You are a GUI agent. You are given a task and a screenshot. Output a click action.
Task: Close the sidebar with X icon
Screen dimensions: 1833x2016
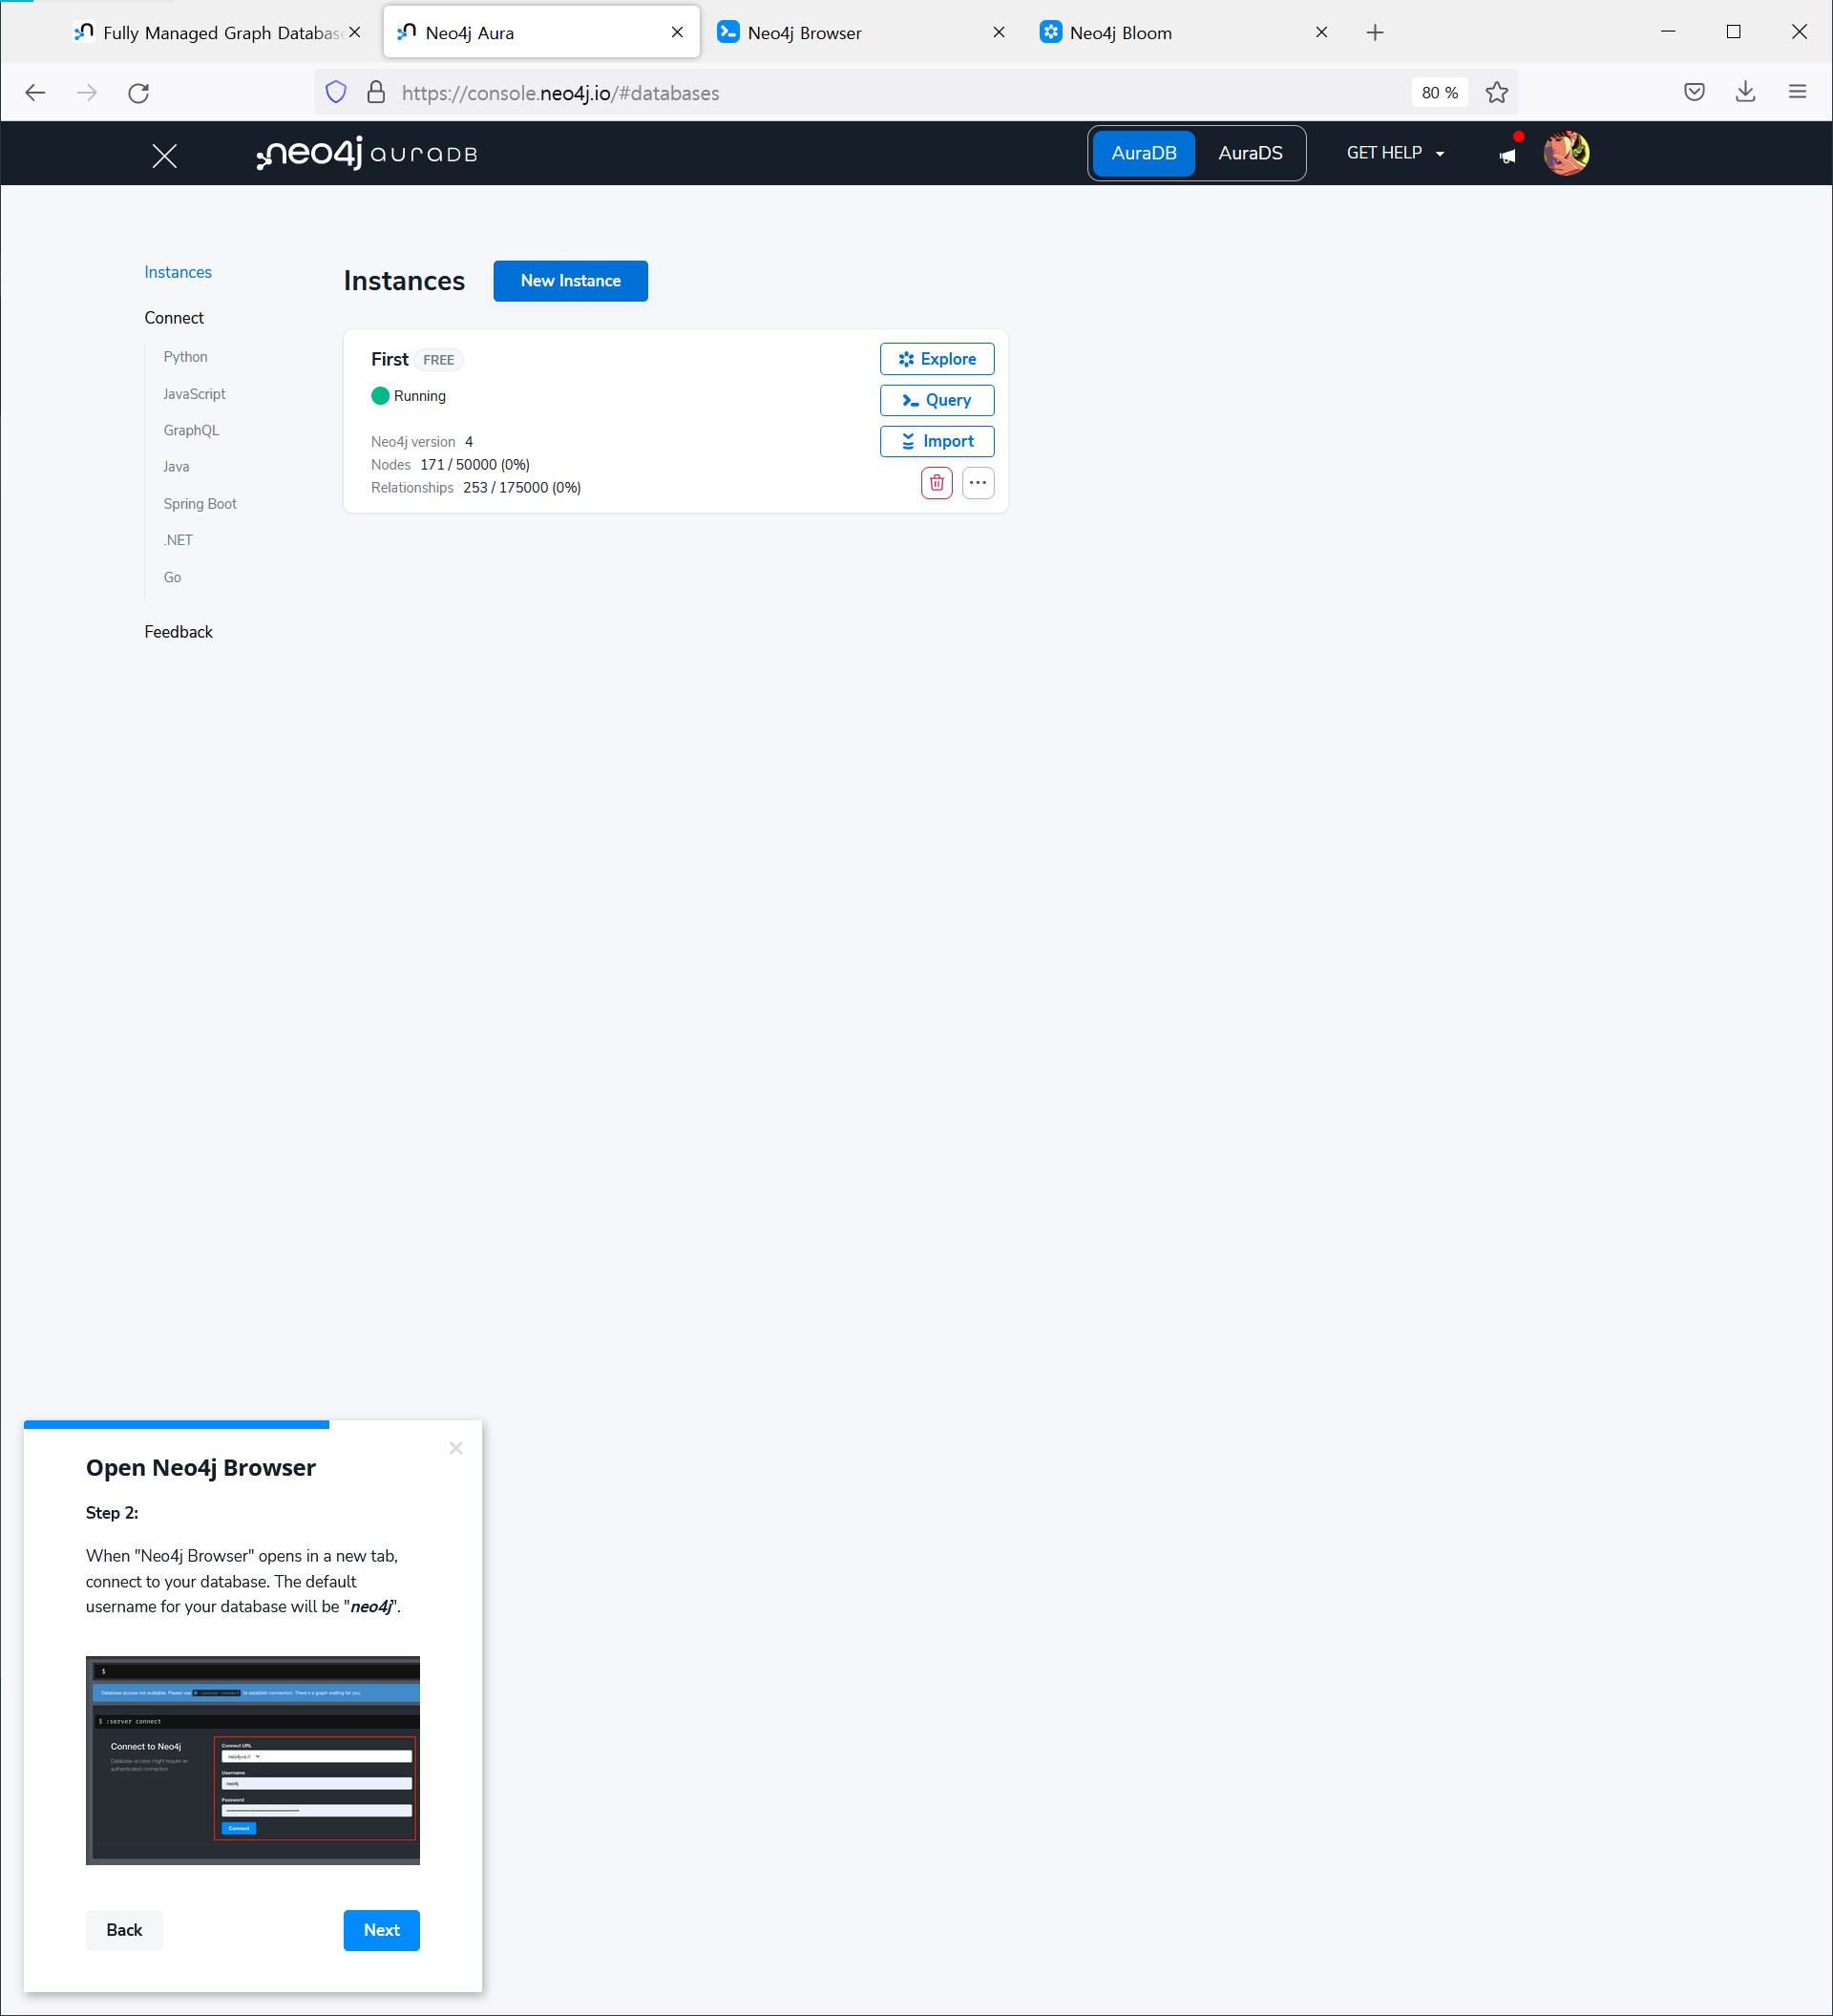pos(164,155)
